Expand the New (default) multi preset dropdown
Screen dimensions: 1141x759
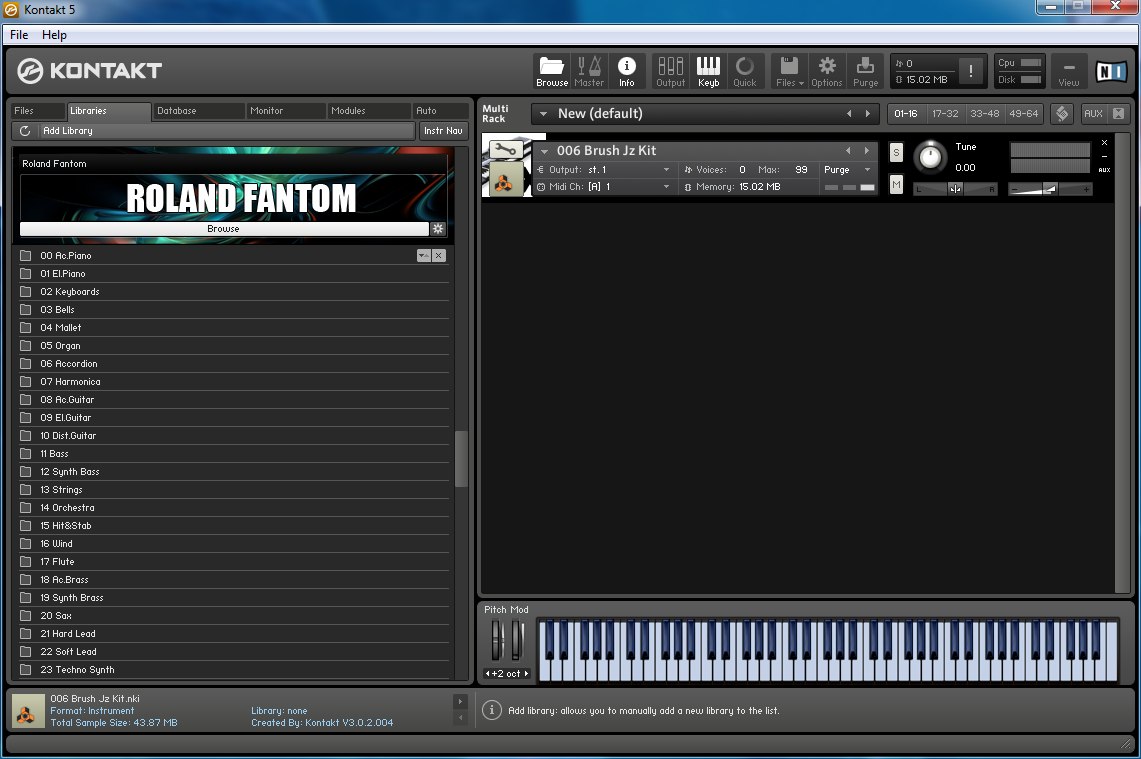point(543,114)
